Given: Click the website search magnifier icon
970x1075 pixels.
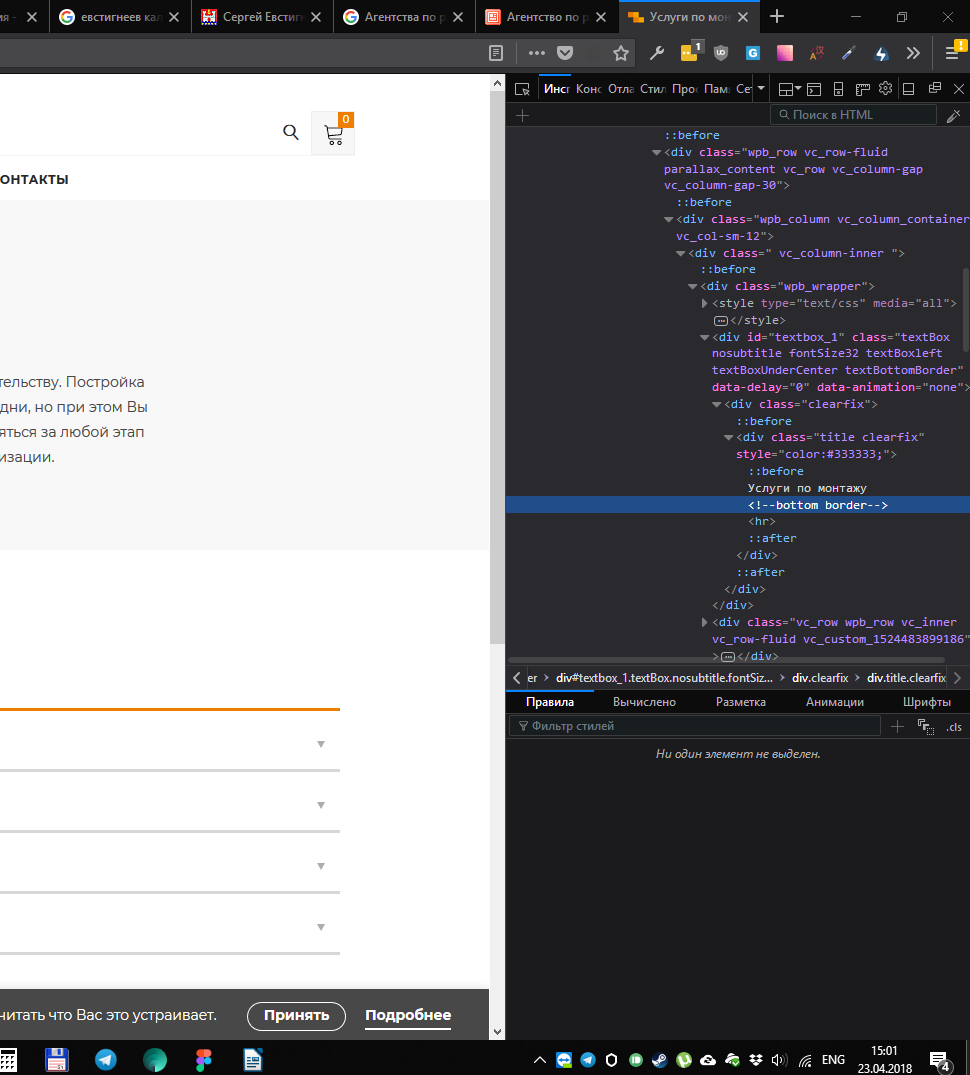Looking at the screenshot, I should [291, 132].
